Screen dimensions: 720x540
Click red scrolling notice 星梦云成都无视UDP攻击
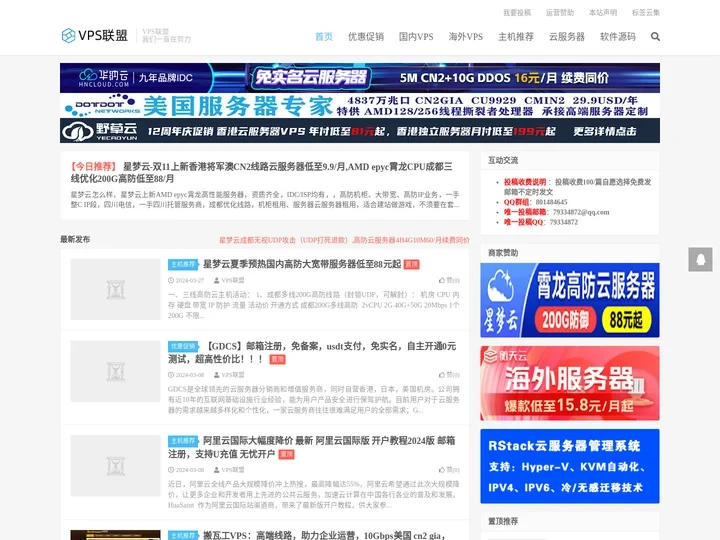point(344,240)
